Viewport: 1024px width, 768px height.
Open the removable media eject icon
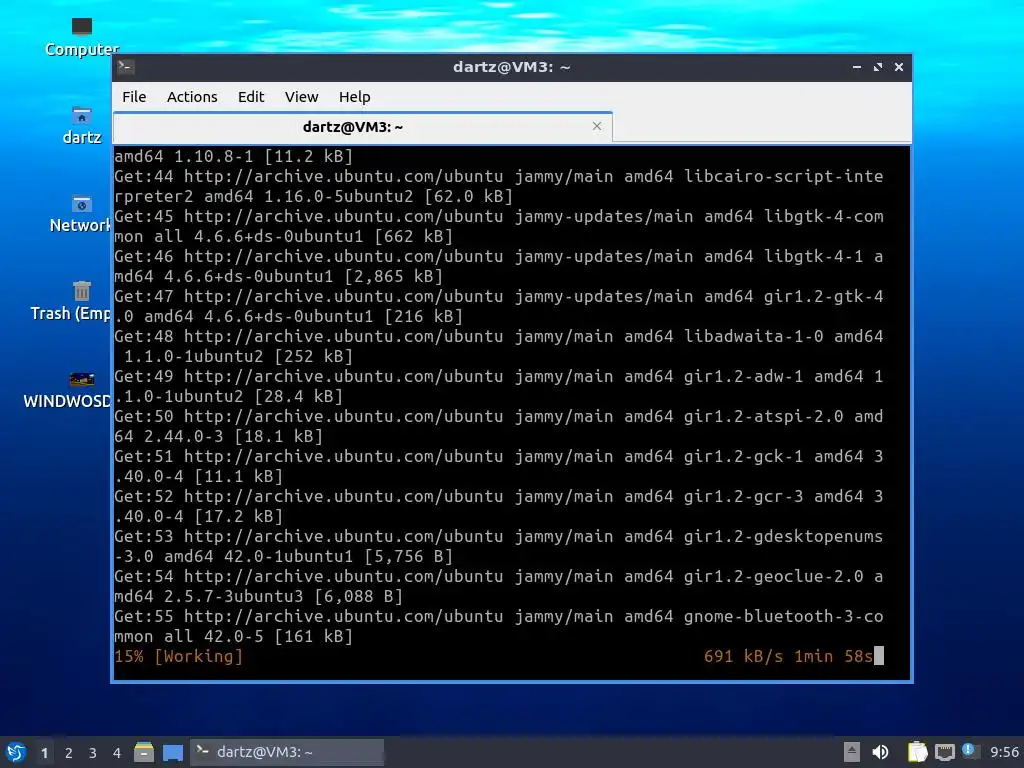tap(852, 752)
